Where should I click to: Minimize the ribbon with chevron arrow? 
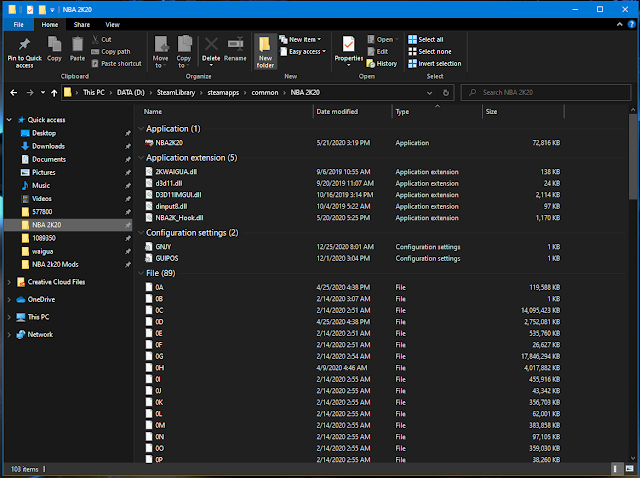point(619,24)
